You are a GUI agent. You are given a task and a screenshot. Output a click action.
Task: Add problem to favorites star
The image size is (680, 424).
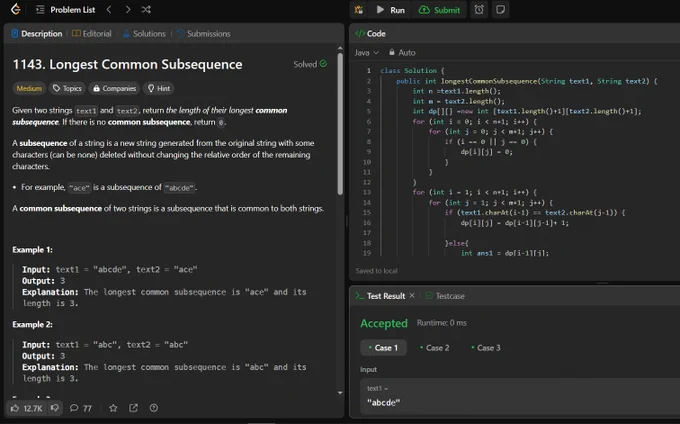coord(113,408)
